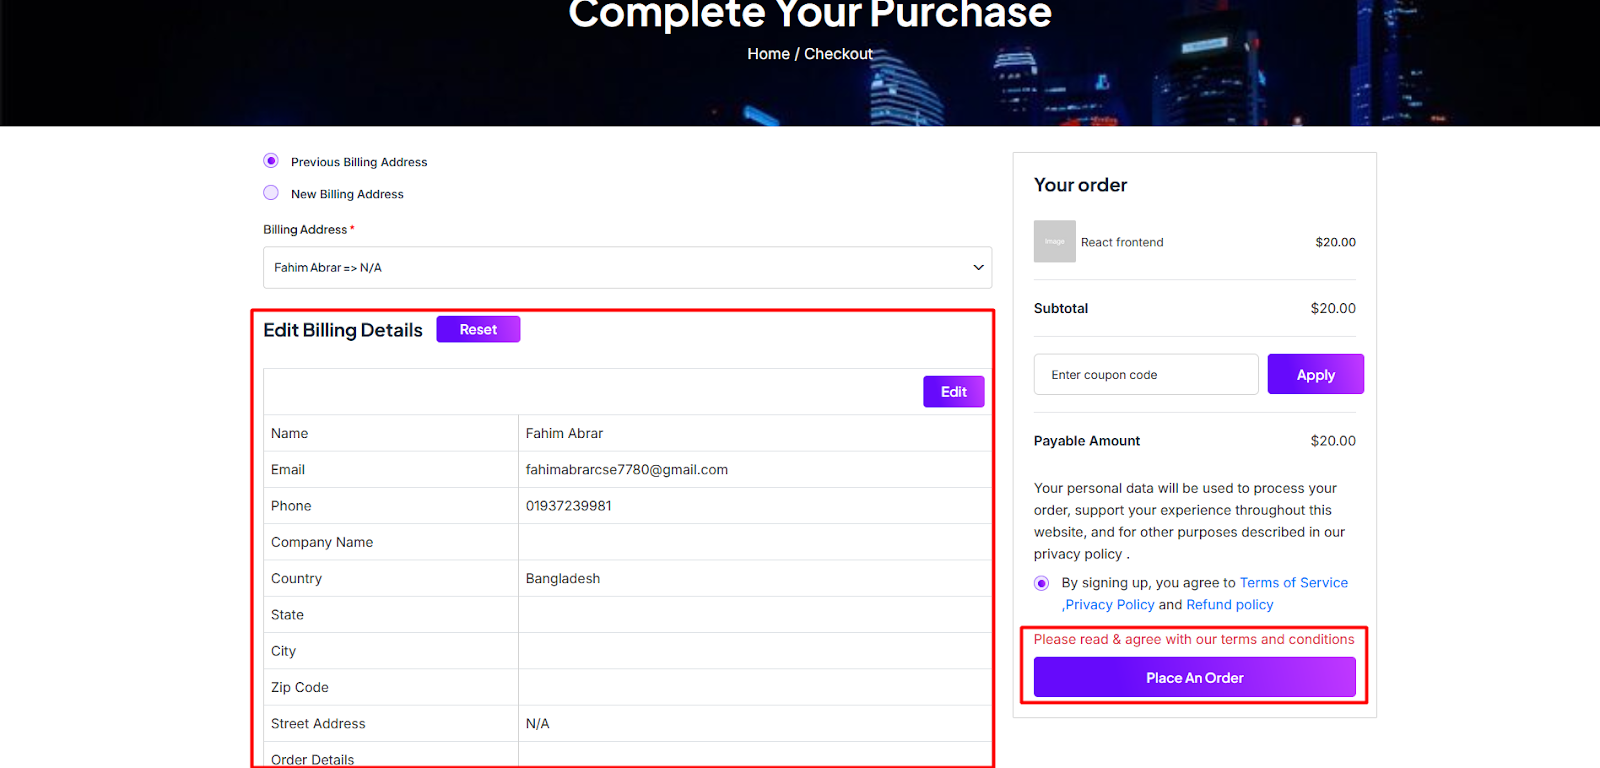1600x768 pixels.
Task: Open the Billing Address dropdown
Action: [x=627, y=267]
